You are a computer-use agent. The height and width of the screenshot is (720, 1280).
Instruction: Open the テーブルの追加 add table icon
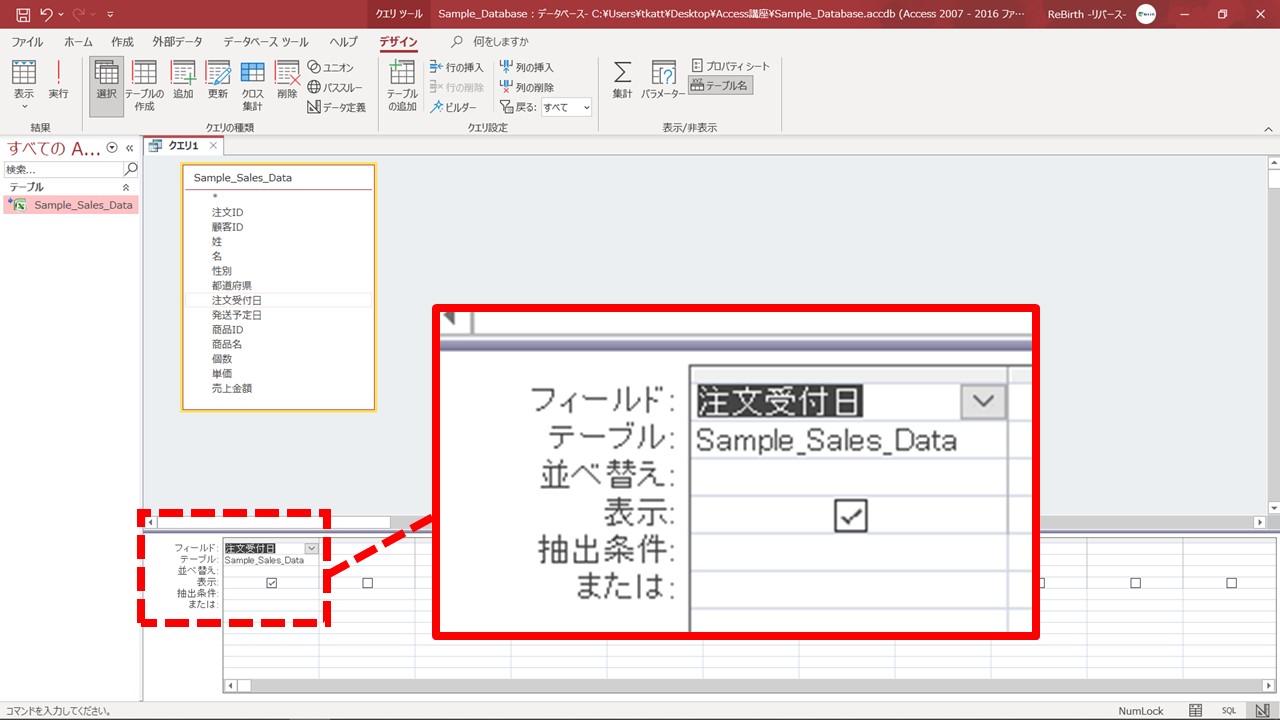[x=402, y=84]
